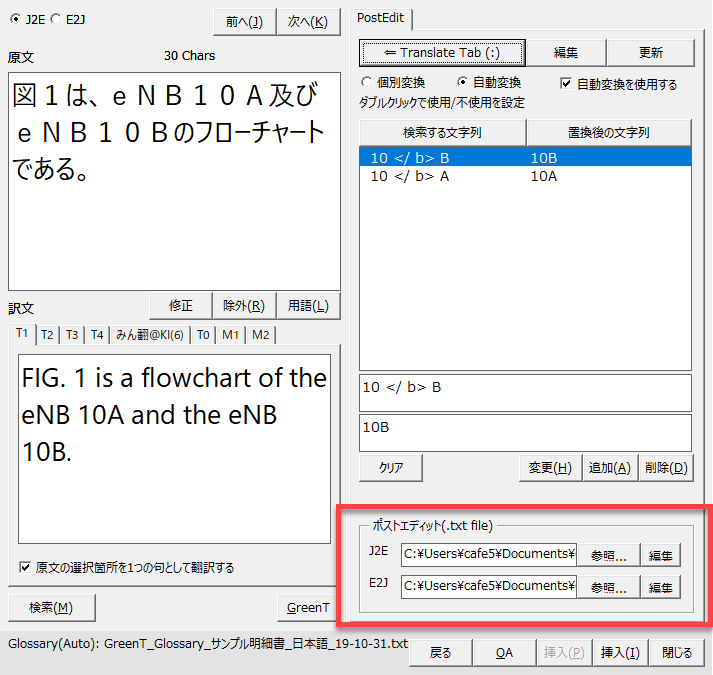Choose the 個別変換 radio option

[367, 83]
